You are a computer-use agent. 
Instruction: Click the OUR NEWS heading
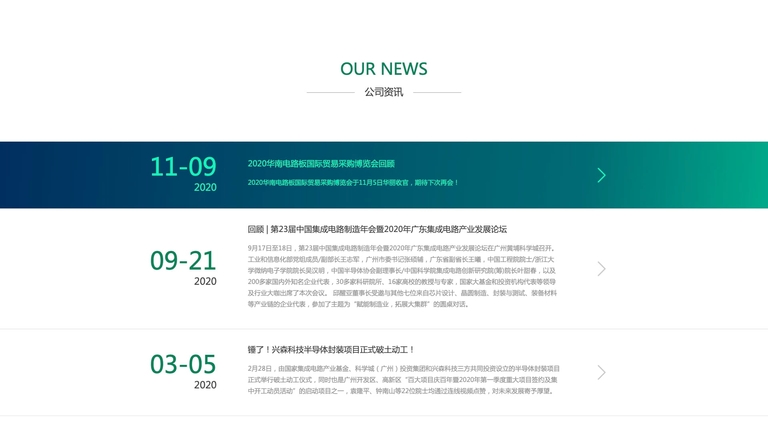pyautogui.click(x=384, y=69)
